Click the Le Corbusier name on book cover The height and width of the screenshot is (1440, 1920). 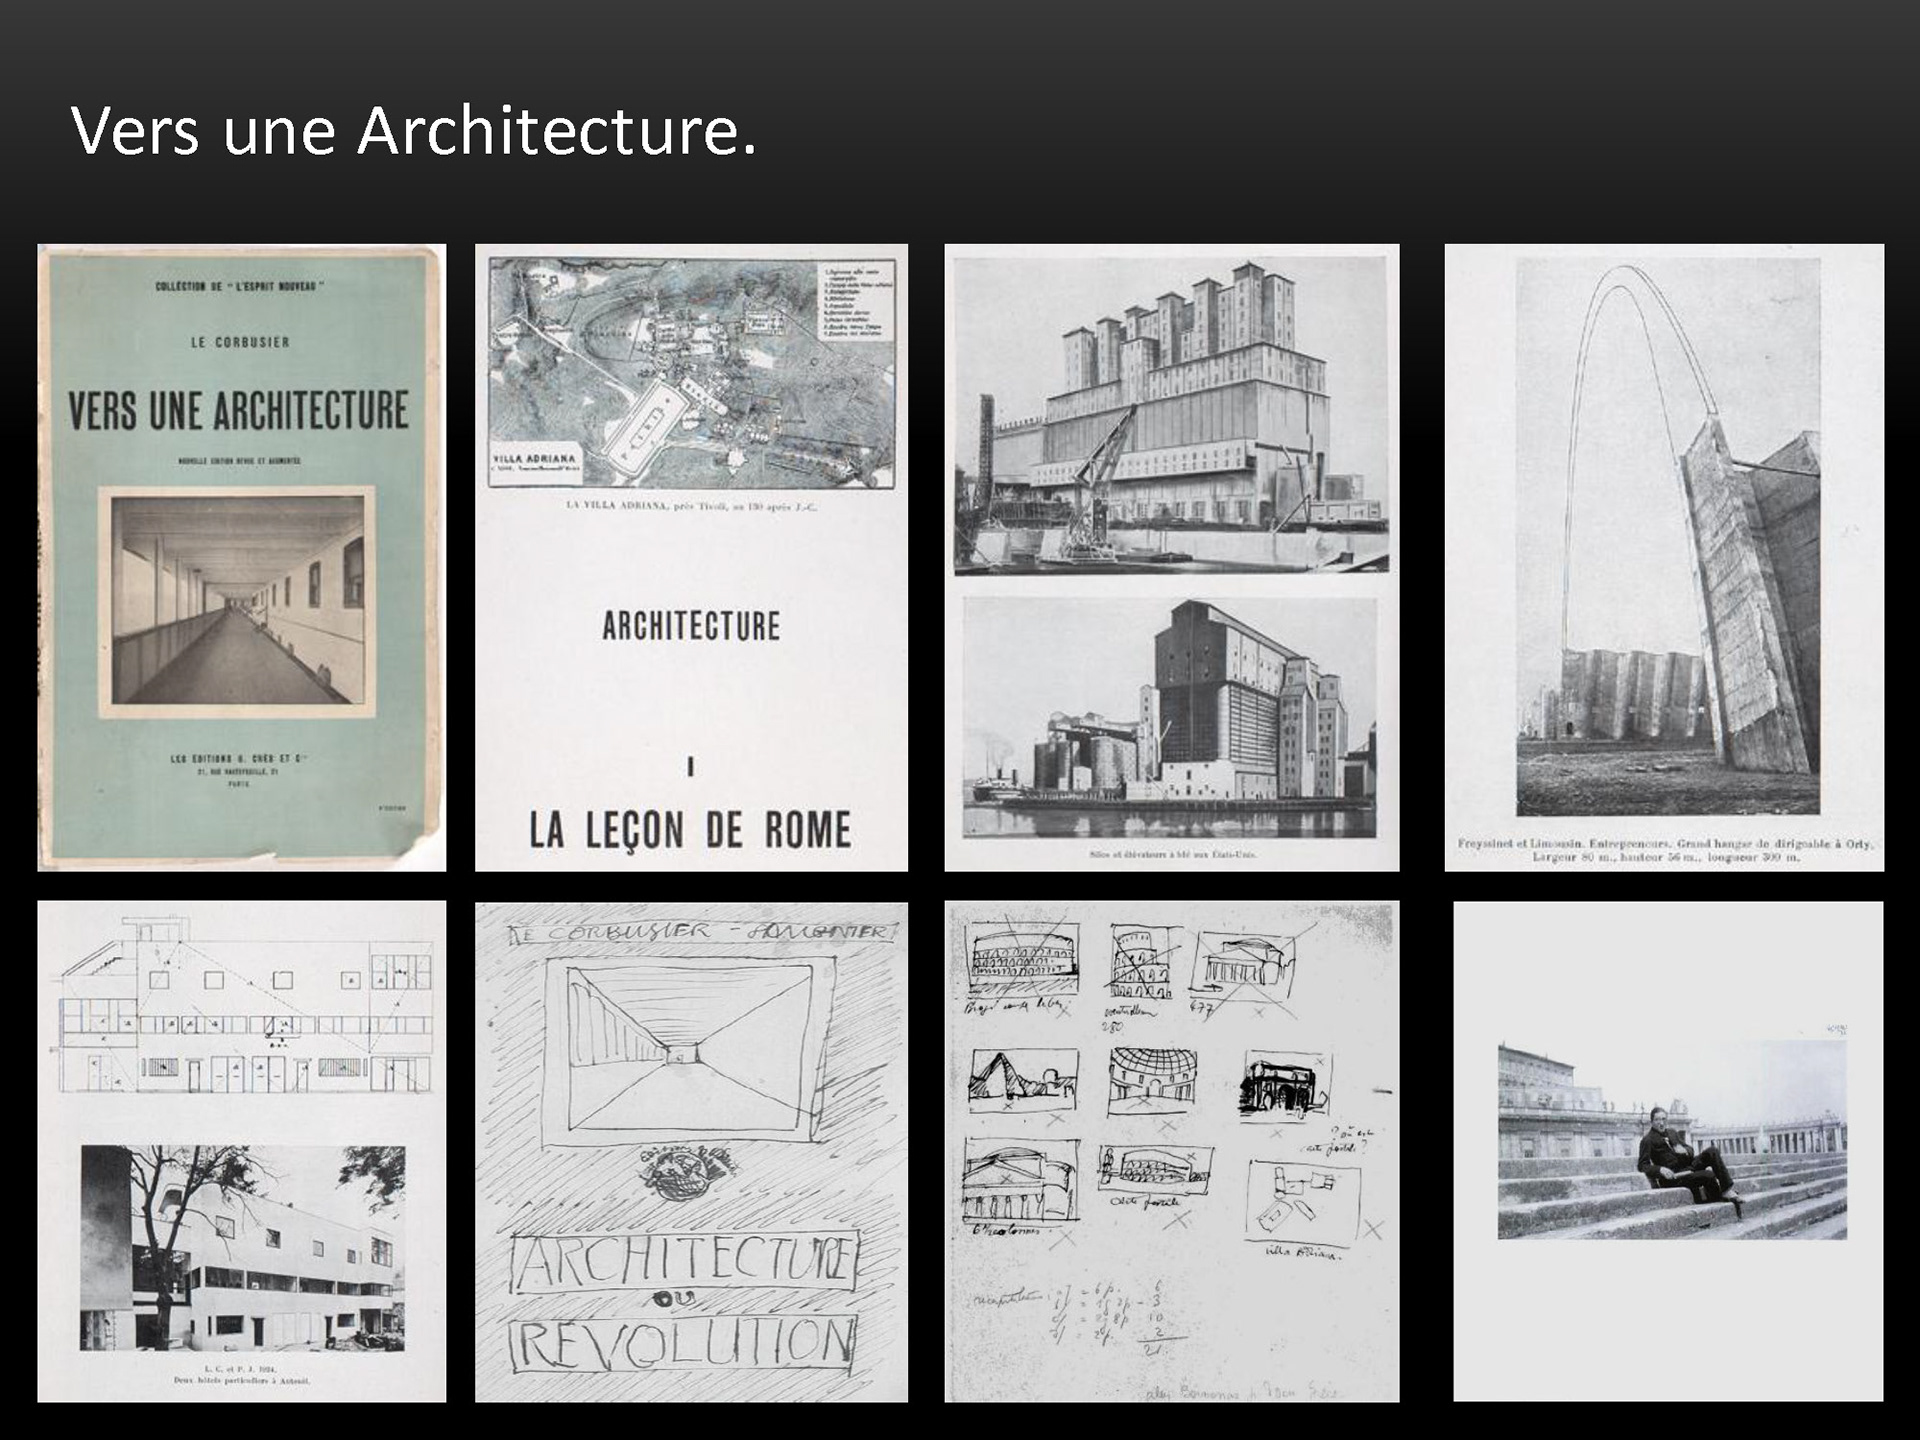pyautogui.click(x=240, y=342)
